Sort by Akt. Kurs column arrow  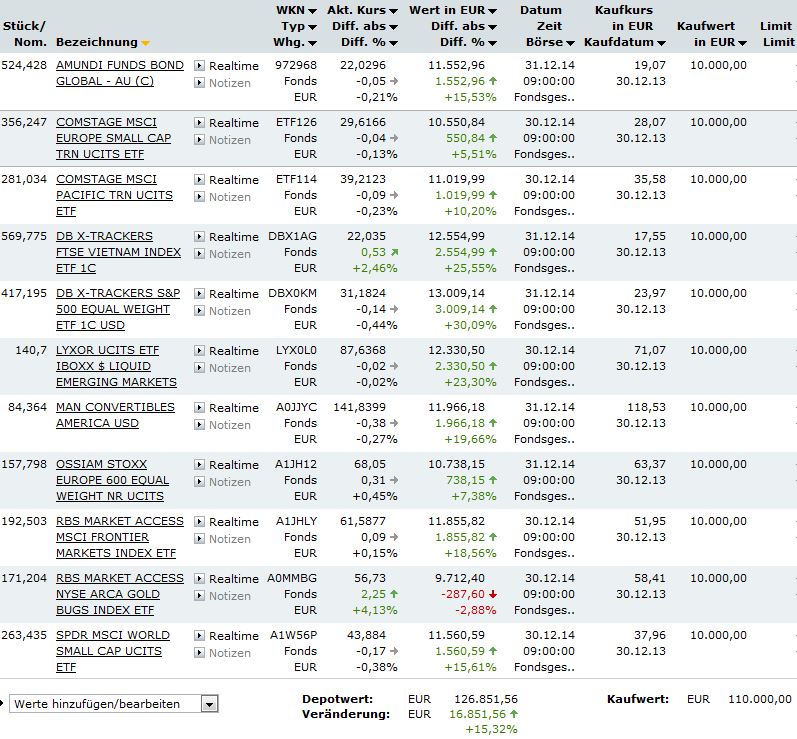tap(393, 11)
